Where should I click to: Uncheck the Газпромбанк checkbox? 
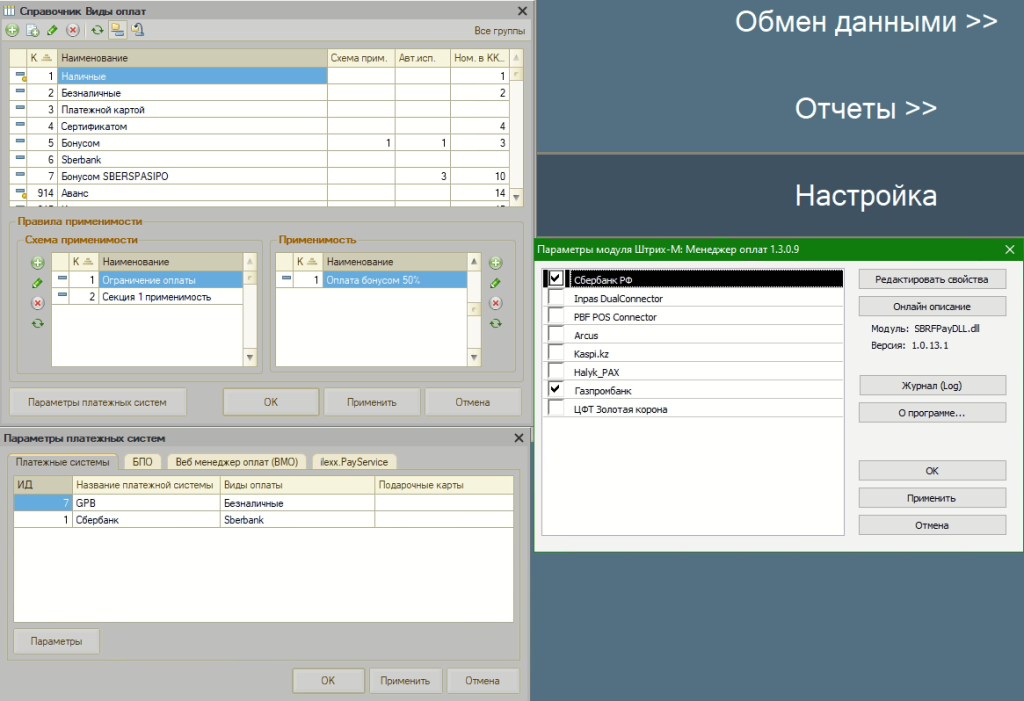556,389
